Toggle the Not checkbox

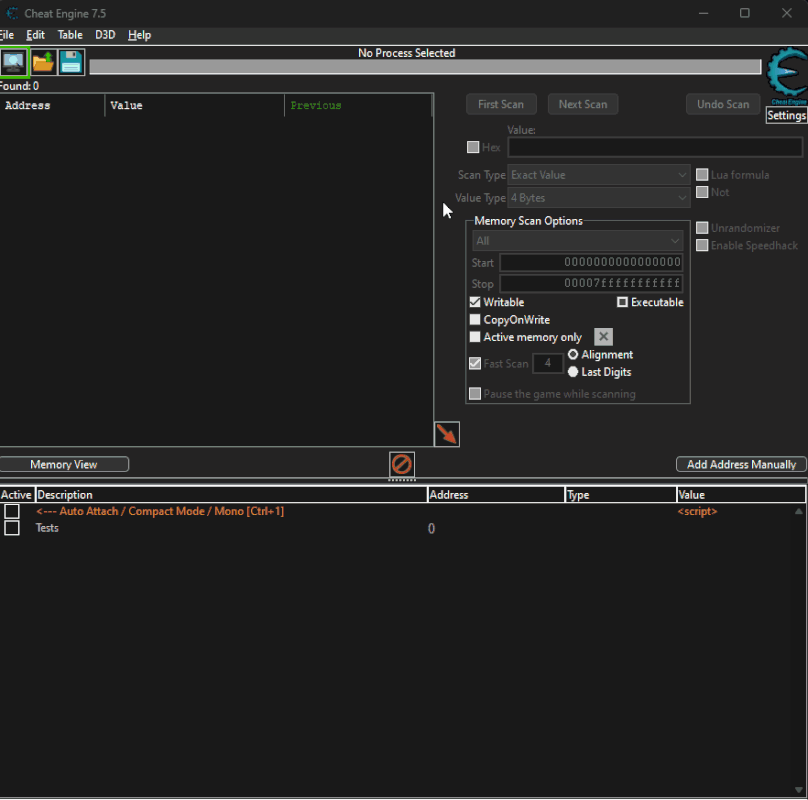tap(702, 192)
